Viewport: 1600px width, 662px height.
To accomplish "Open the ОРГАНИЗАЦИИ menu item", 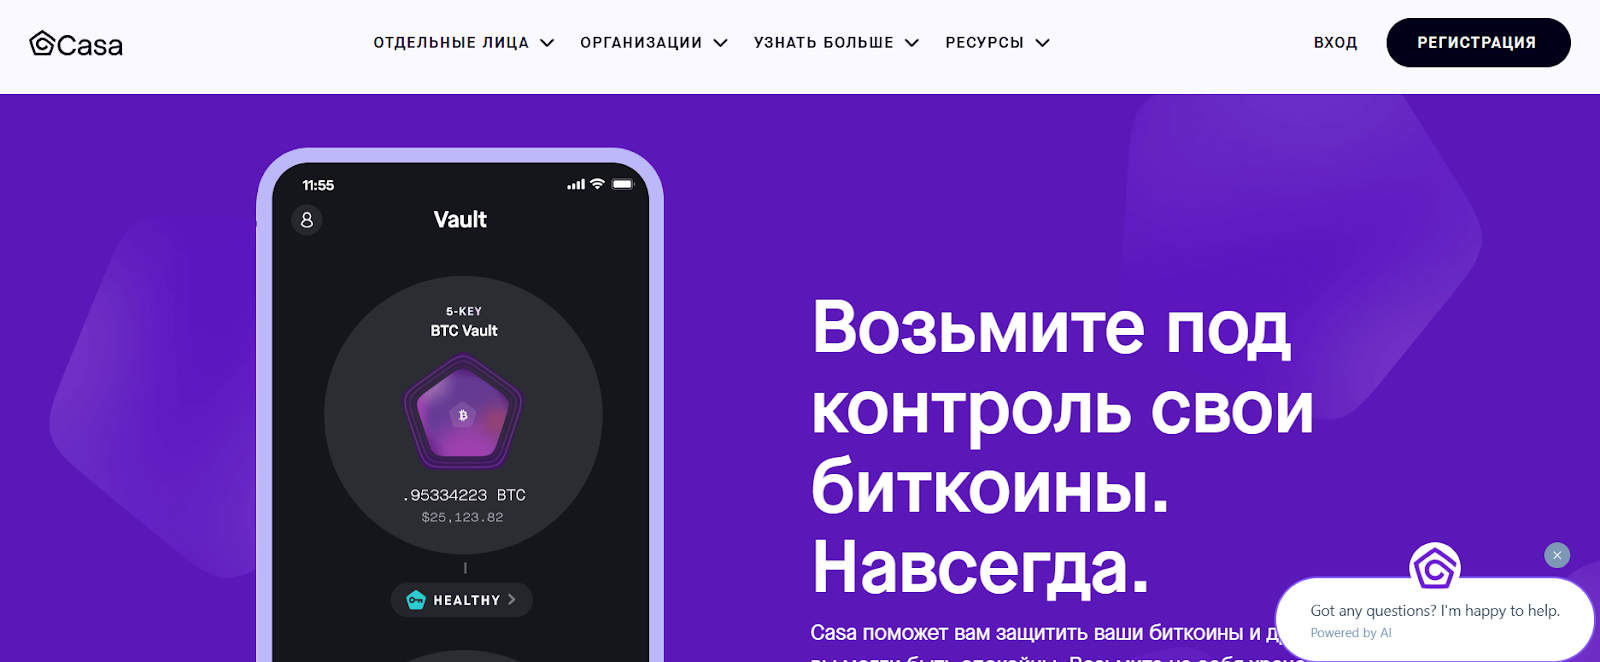I will click(641, 43).
